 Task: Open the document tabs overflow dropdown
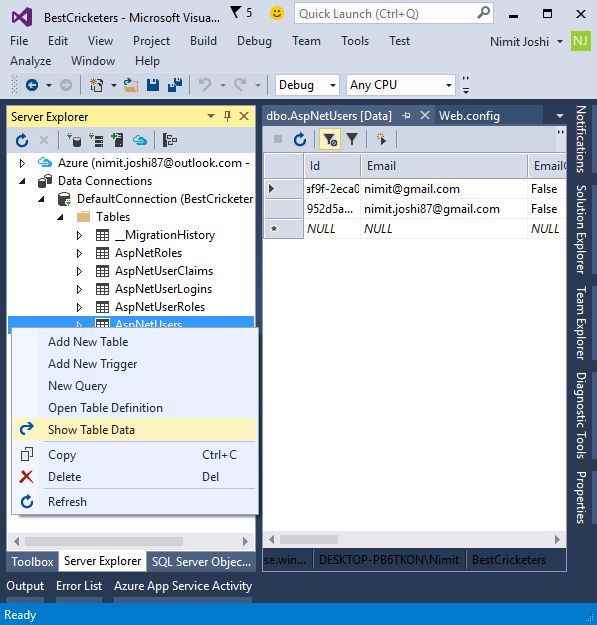tap(560, 116)
